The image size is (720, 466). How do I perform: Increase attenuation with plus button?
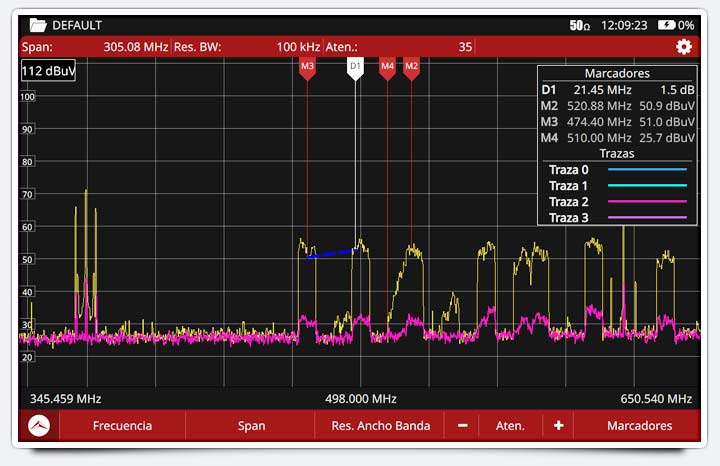pos(558,426)
